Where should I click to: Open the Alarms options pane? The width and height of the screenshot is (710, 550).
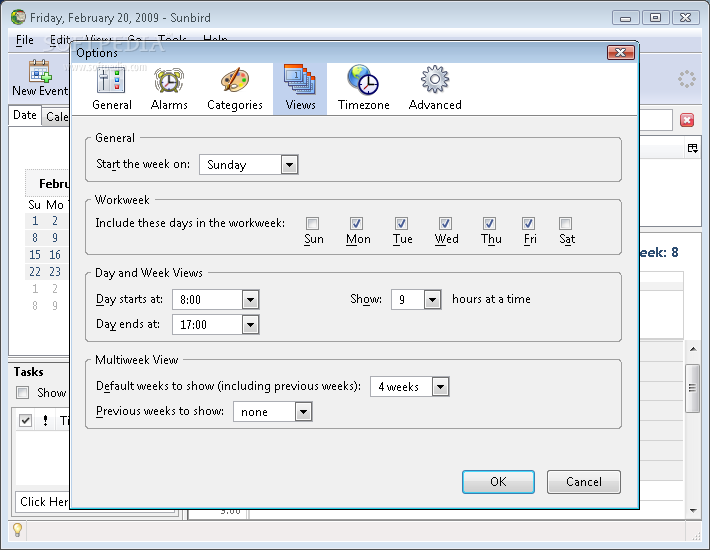[x=169, y=89]
